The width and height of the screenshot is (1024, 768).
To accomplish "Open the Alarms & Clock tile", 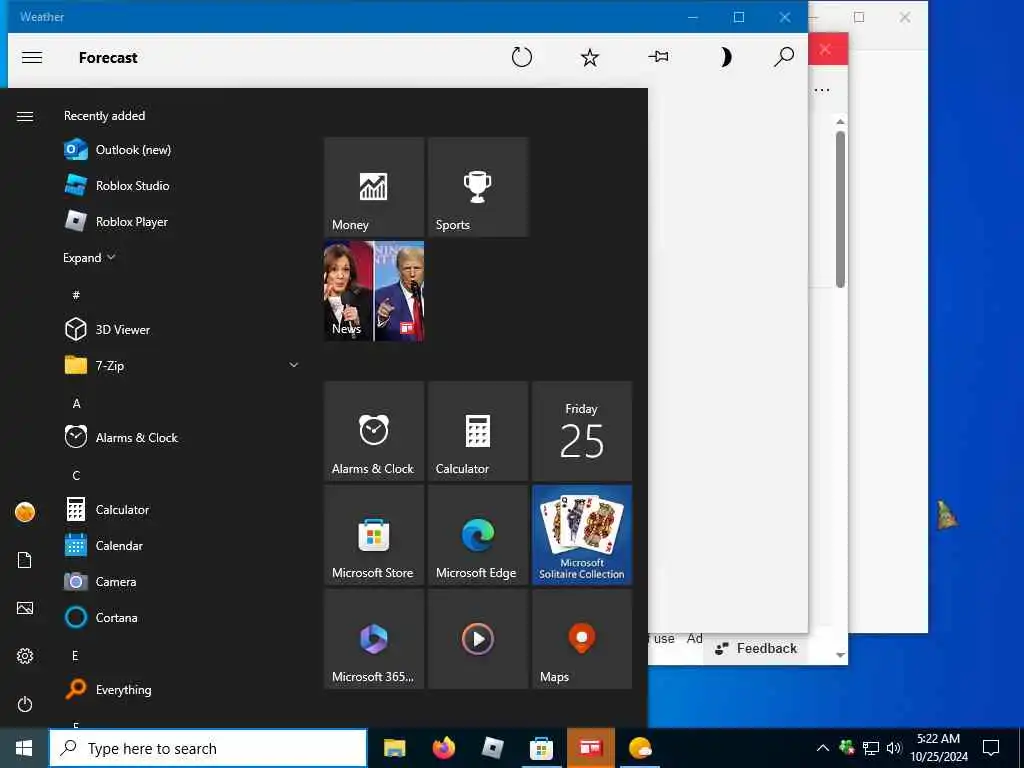I will (374, 431).
